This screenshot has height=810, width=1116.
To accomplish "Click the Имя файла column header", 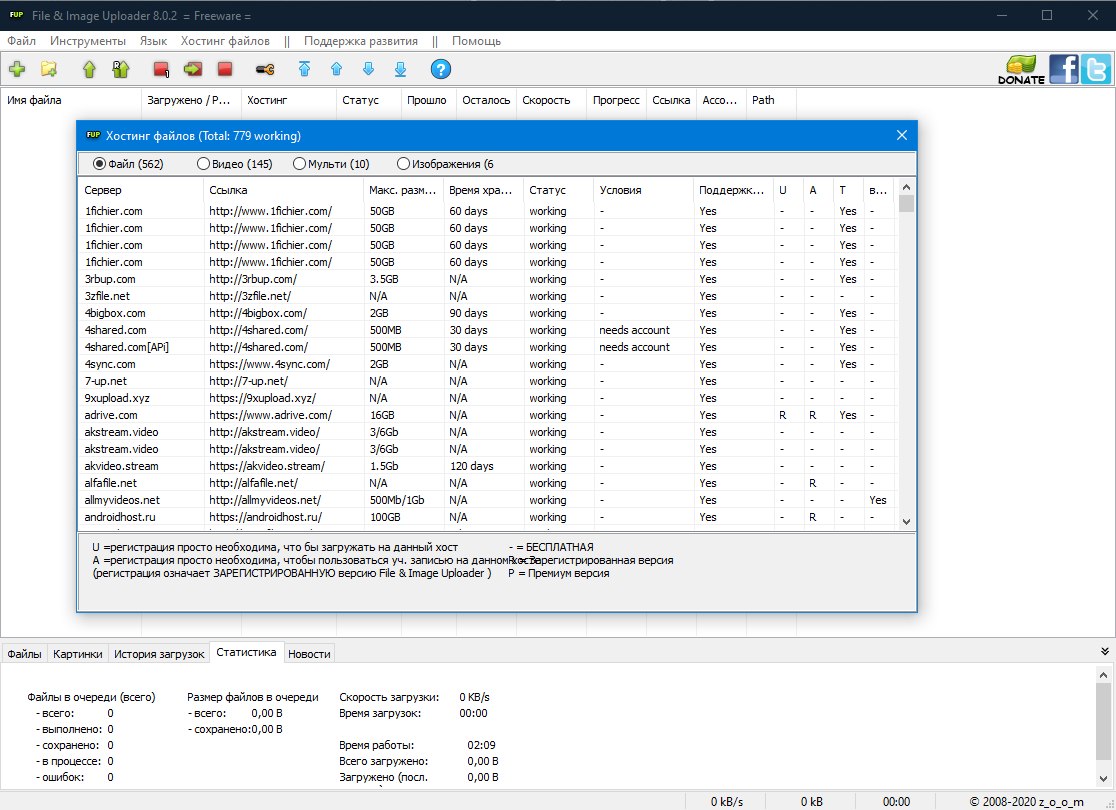I will coord(71,100).
